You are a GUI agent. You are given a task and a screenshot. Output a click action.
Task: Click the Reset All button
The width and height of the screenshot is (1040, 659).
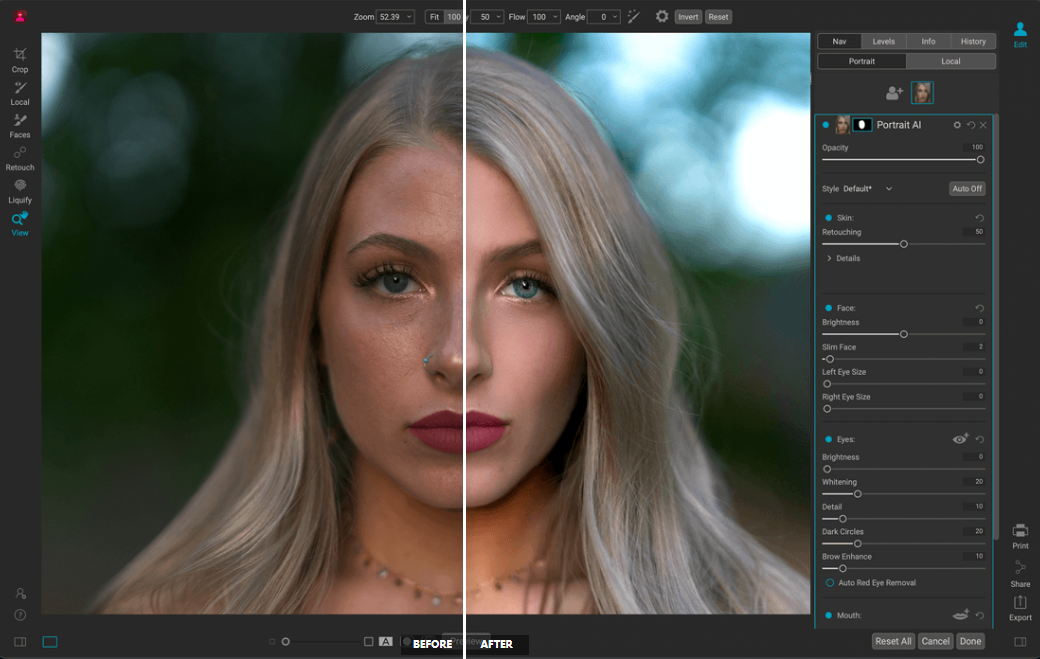coord(892,641)
